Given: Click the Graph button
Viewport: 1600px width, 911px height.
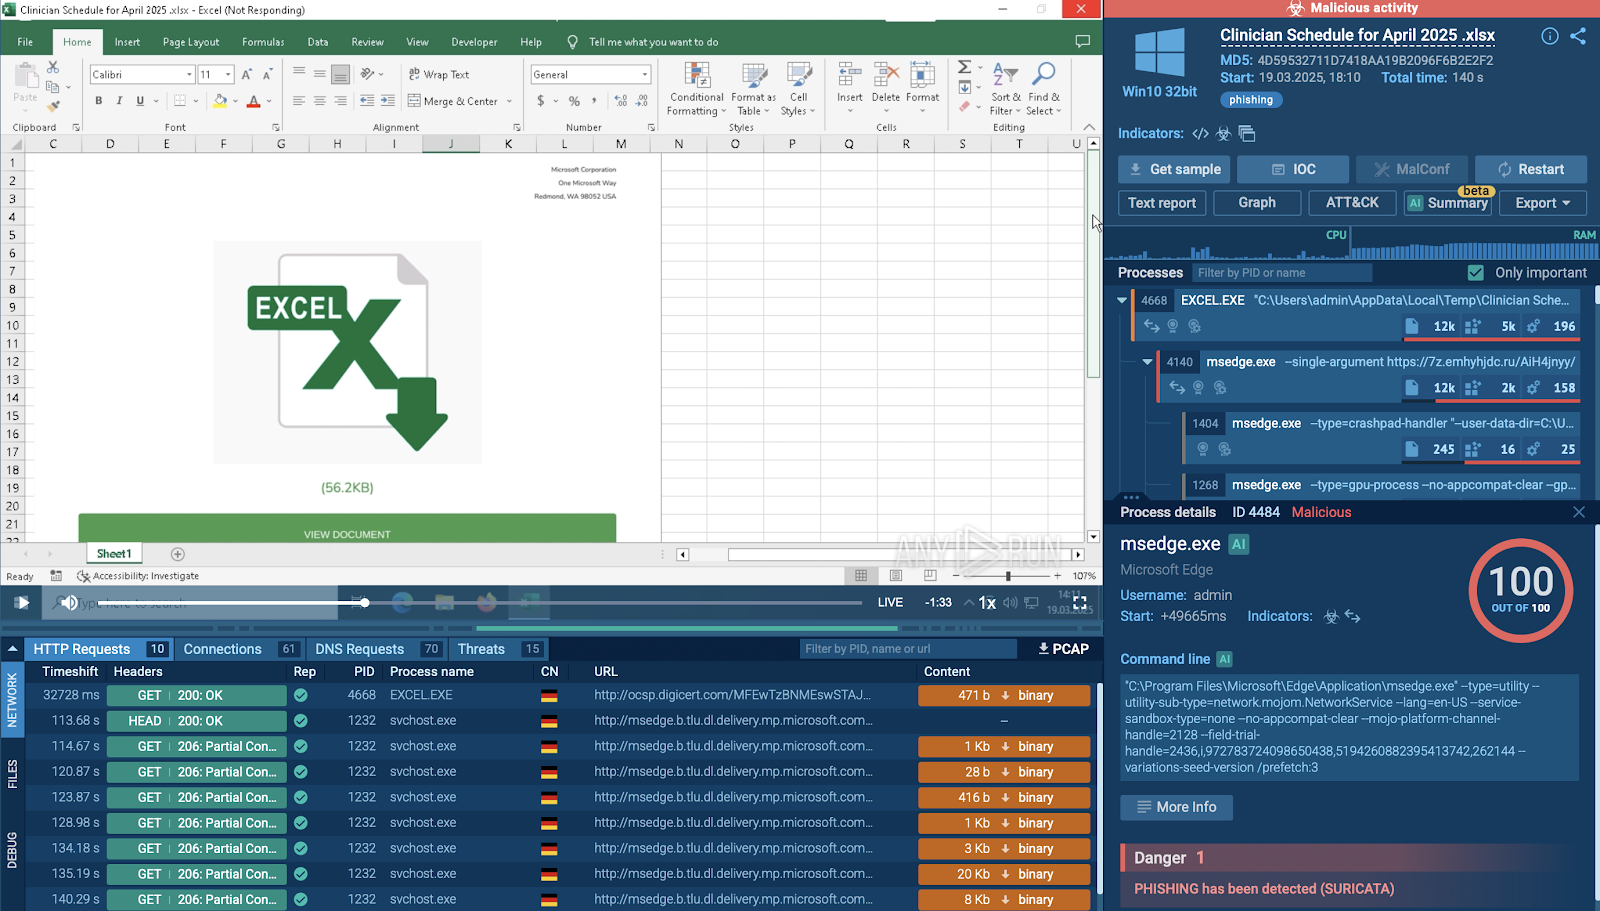Looking at the screenshot, I should click(x=1257, y=203).
